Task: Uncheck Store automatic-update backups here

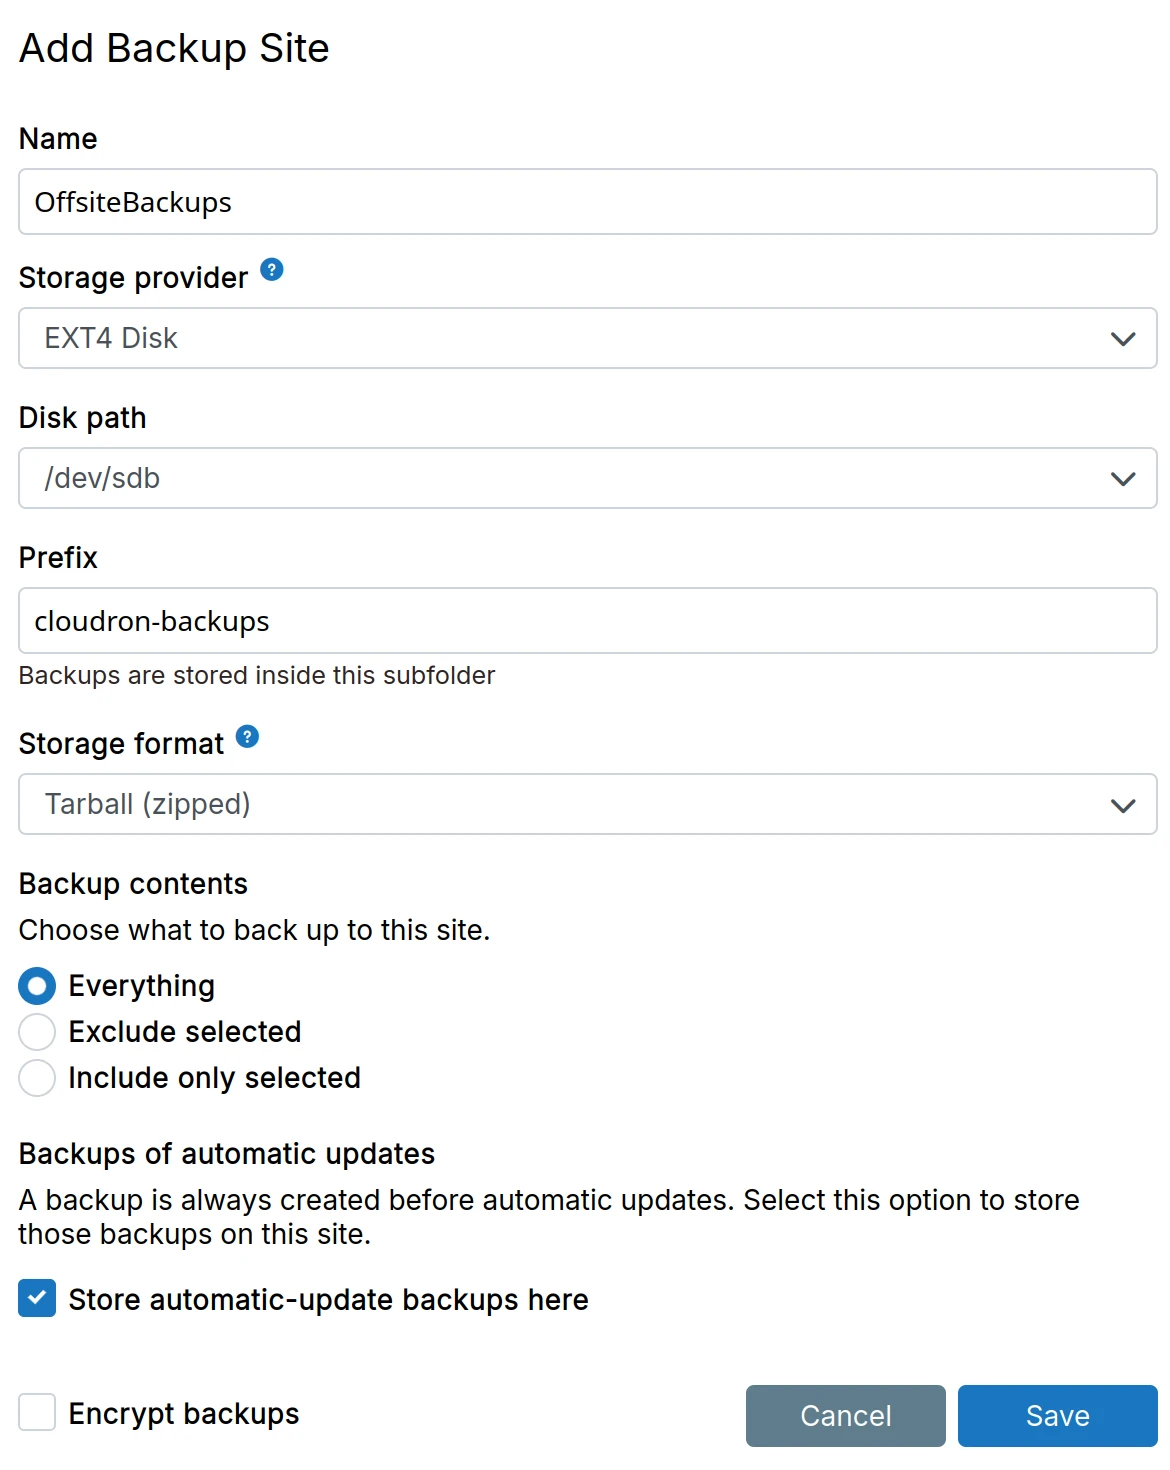Action: [37, 1299]
